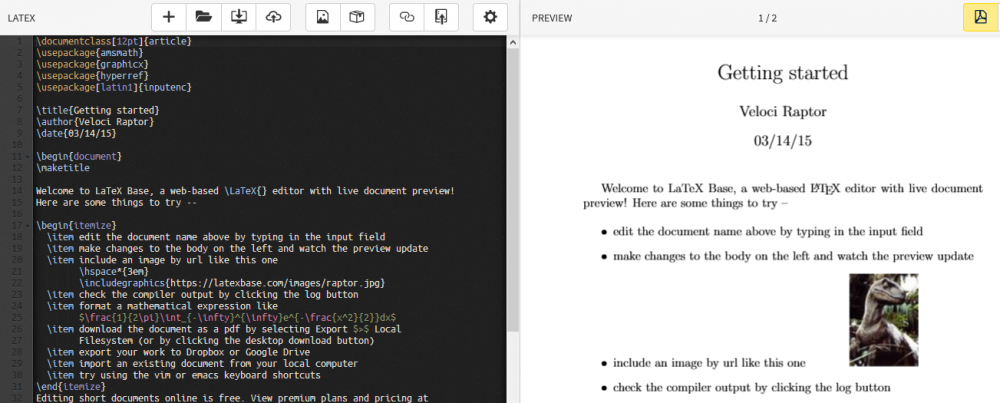1000x403 pixels.
Task: Place cursor on the \author{Veloci Raptor} line
Action: pos(94,121)
